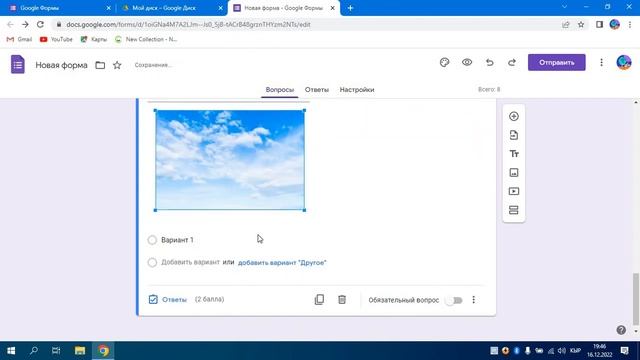Open the Google account avatar
Viewport: 640px width, 360px height.
624,62
